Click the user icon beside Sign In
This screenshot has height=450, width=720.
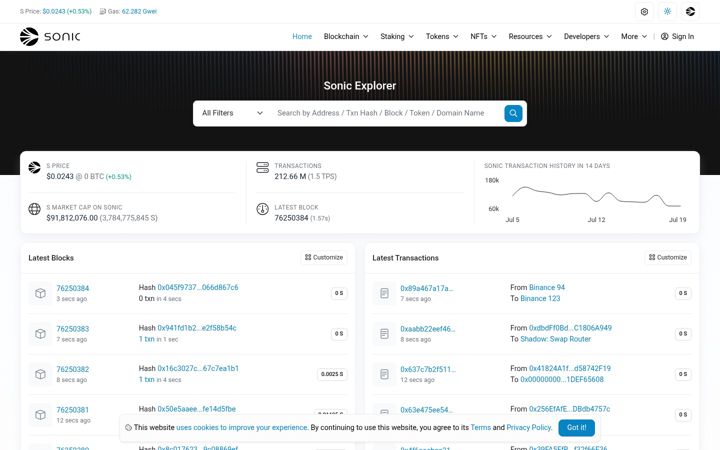pyautogui.click(x=664, y=36)
